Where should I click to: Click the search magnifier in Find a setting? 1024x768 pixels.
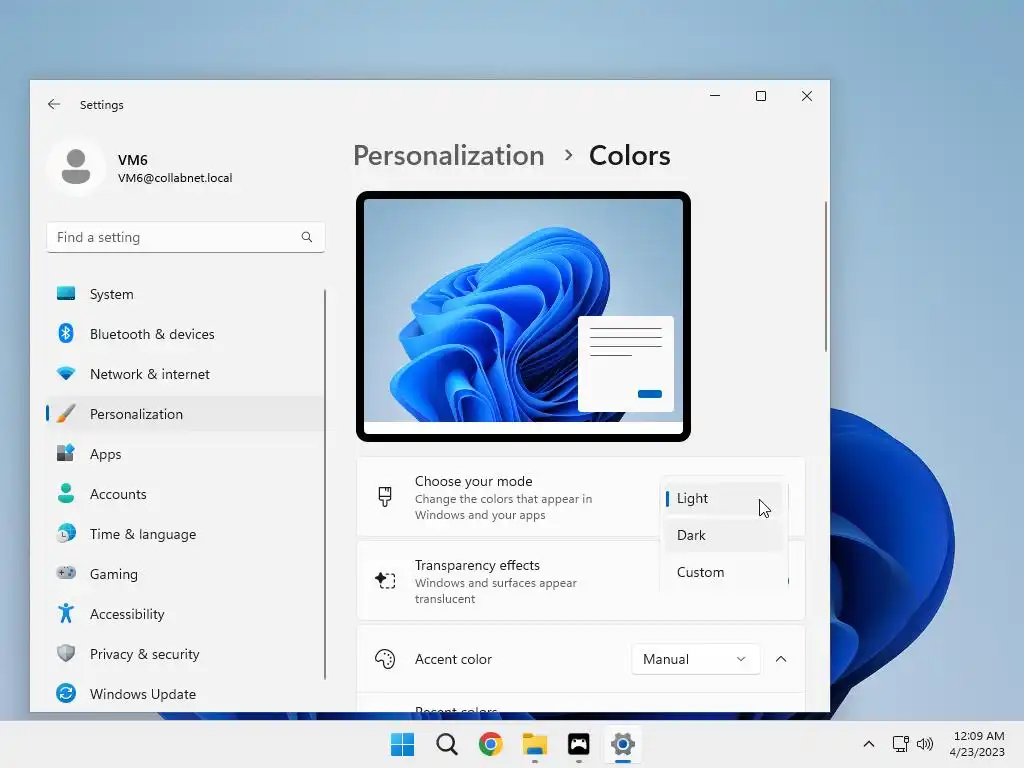pos(306,237)
